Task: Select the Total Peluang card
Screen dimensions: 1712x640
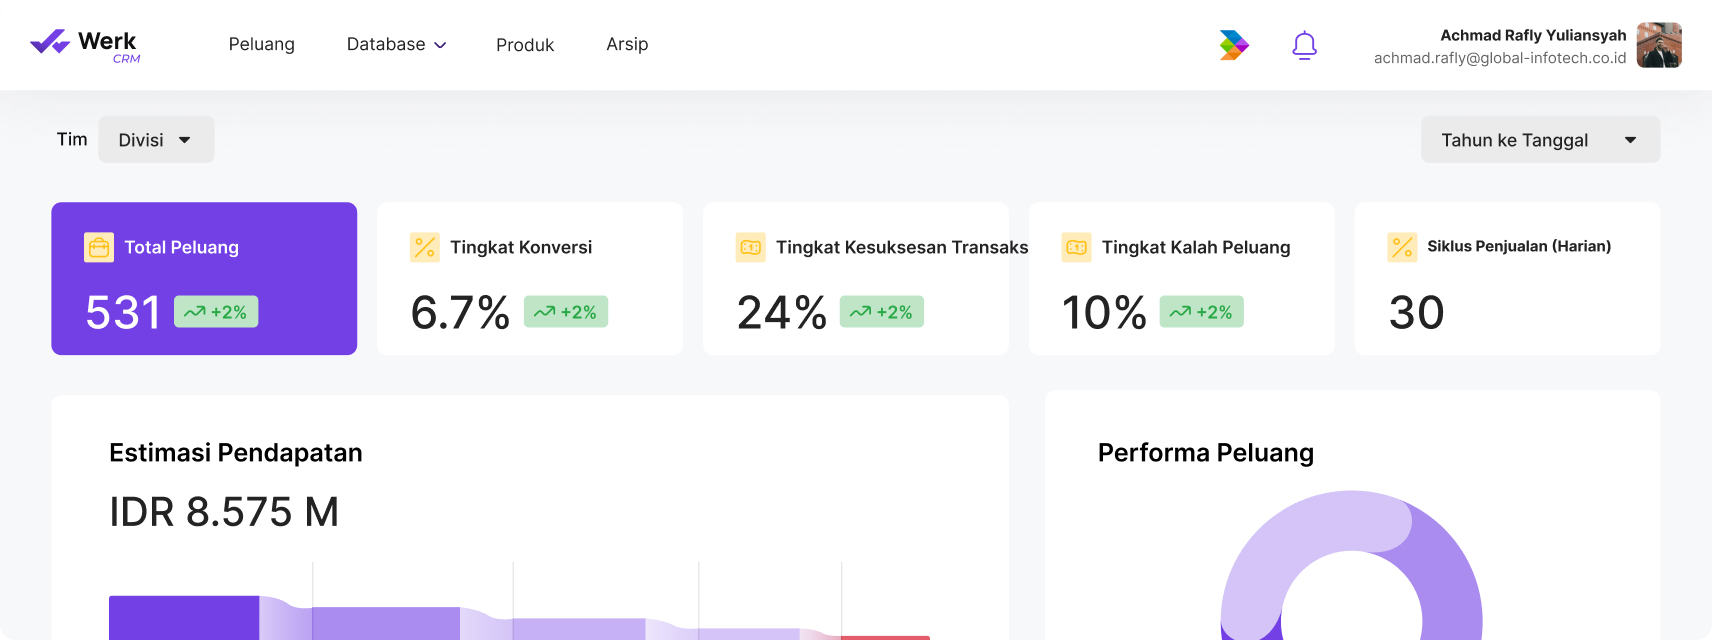Action: (204, 279)
